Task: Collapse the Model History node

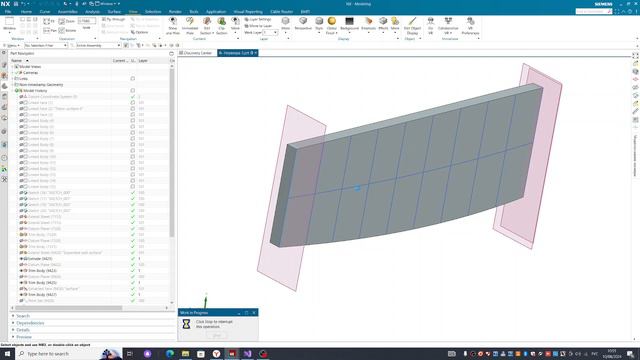Action: click(13, 90)
